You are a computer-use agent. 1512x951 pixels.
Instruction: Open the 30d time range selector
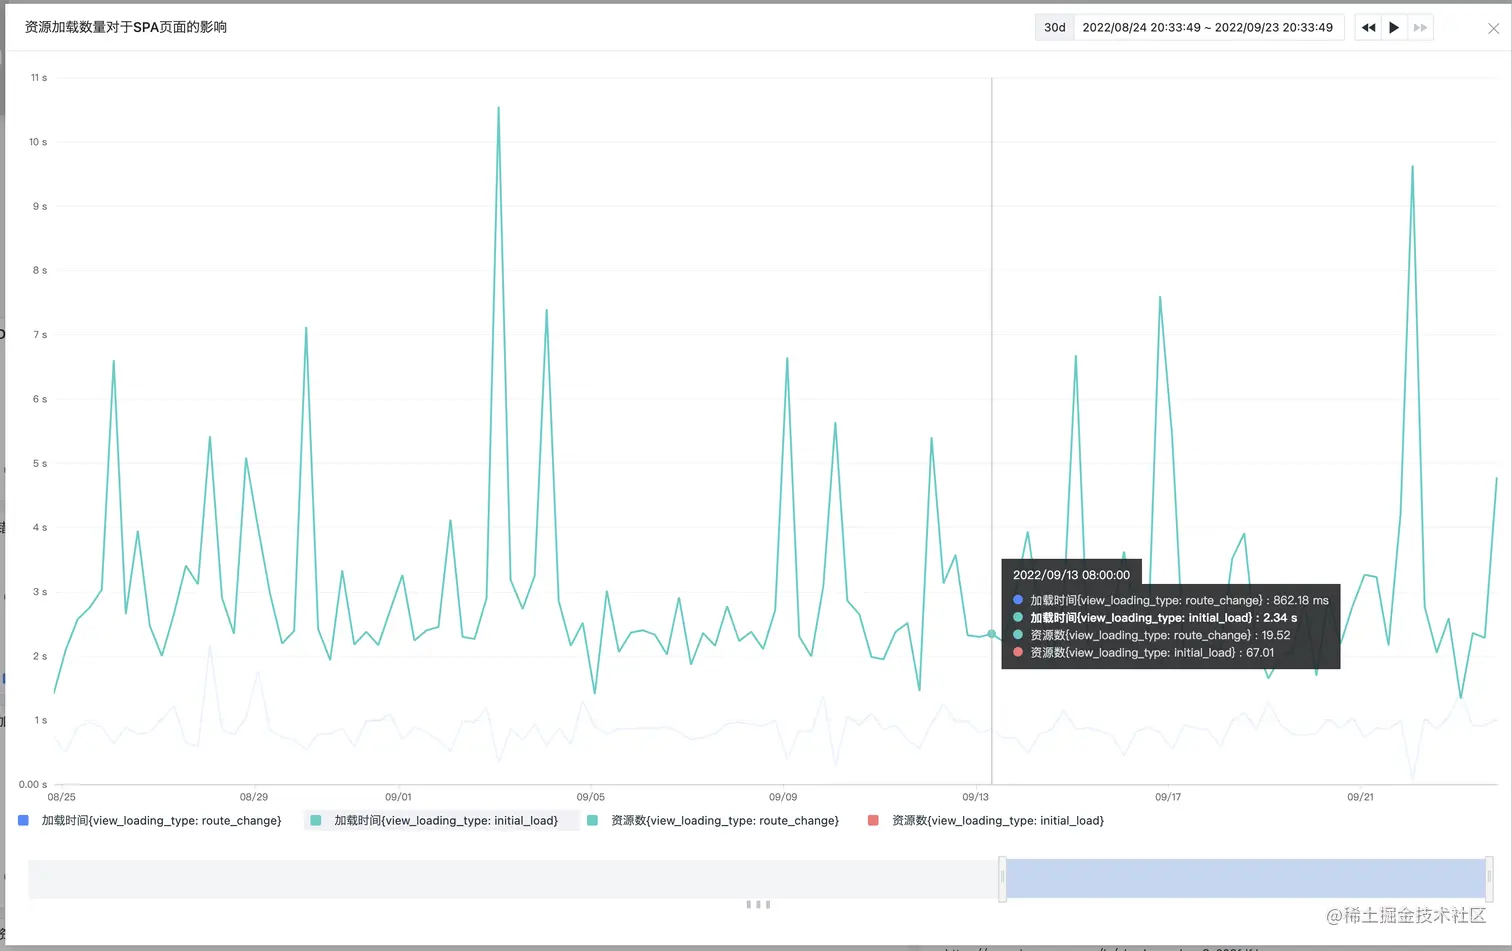point(1054,28)
